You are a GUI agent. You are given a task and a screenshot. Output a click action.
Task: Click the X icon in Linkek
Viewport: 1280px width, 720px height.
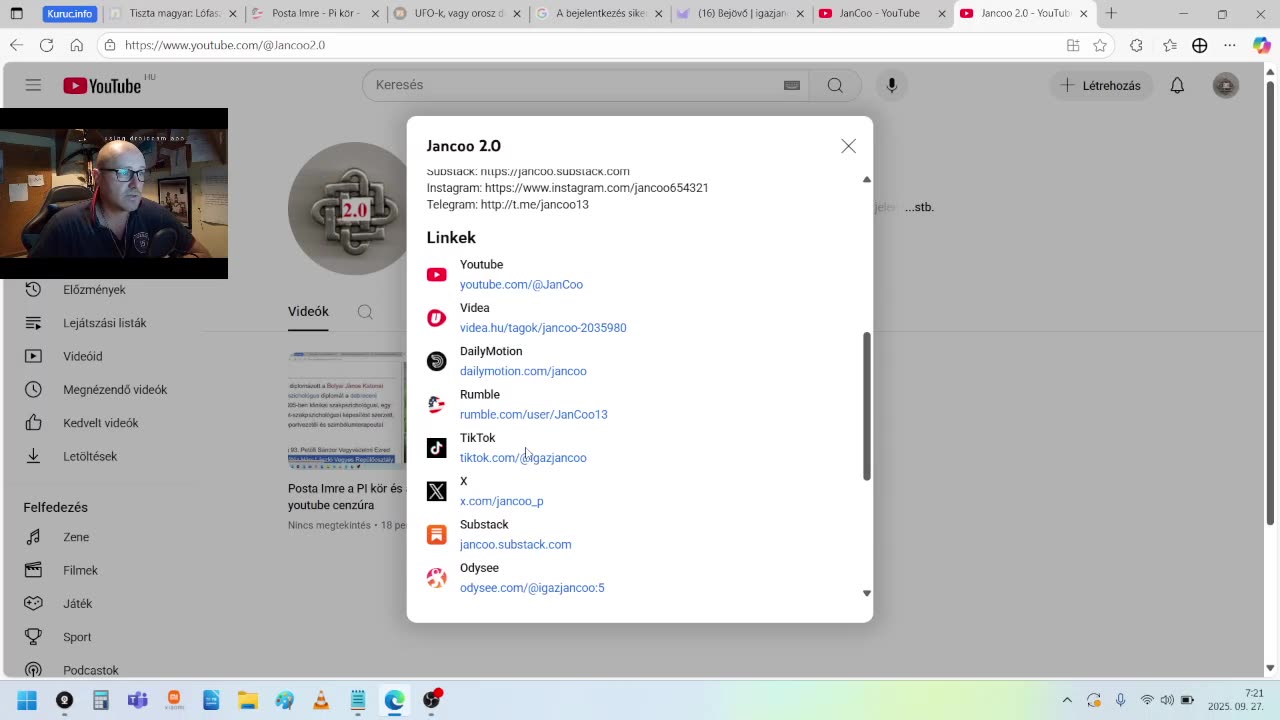pos(436,491)
